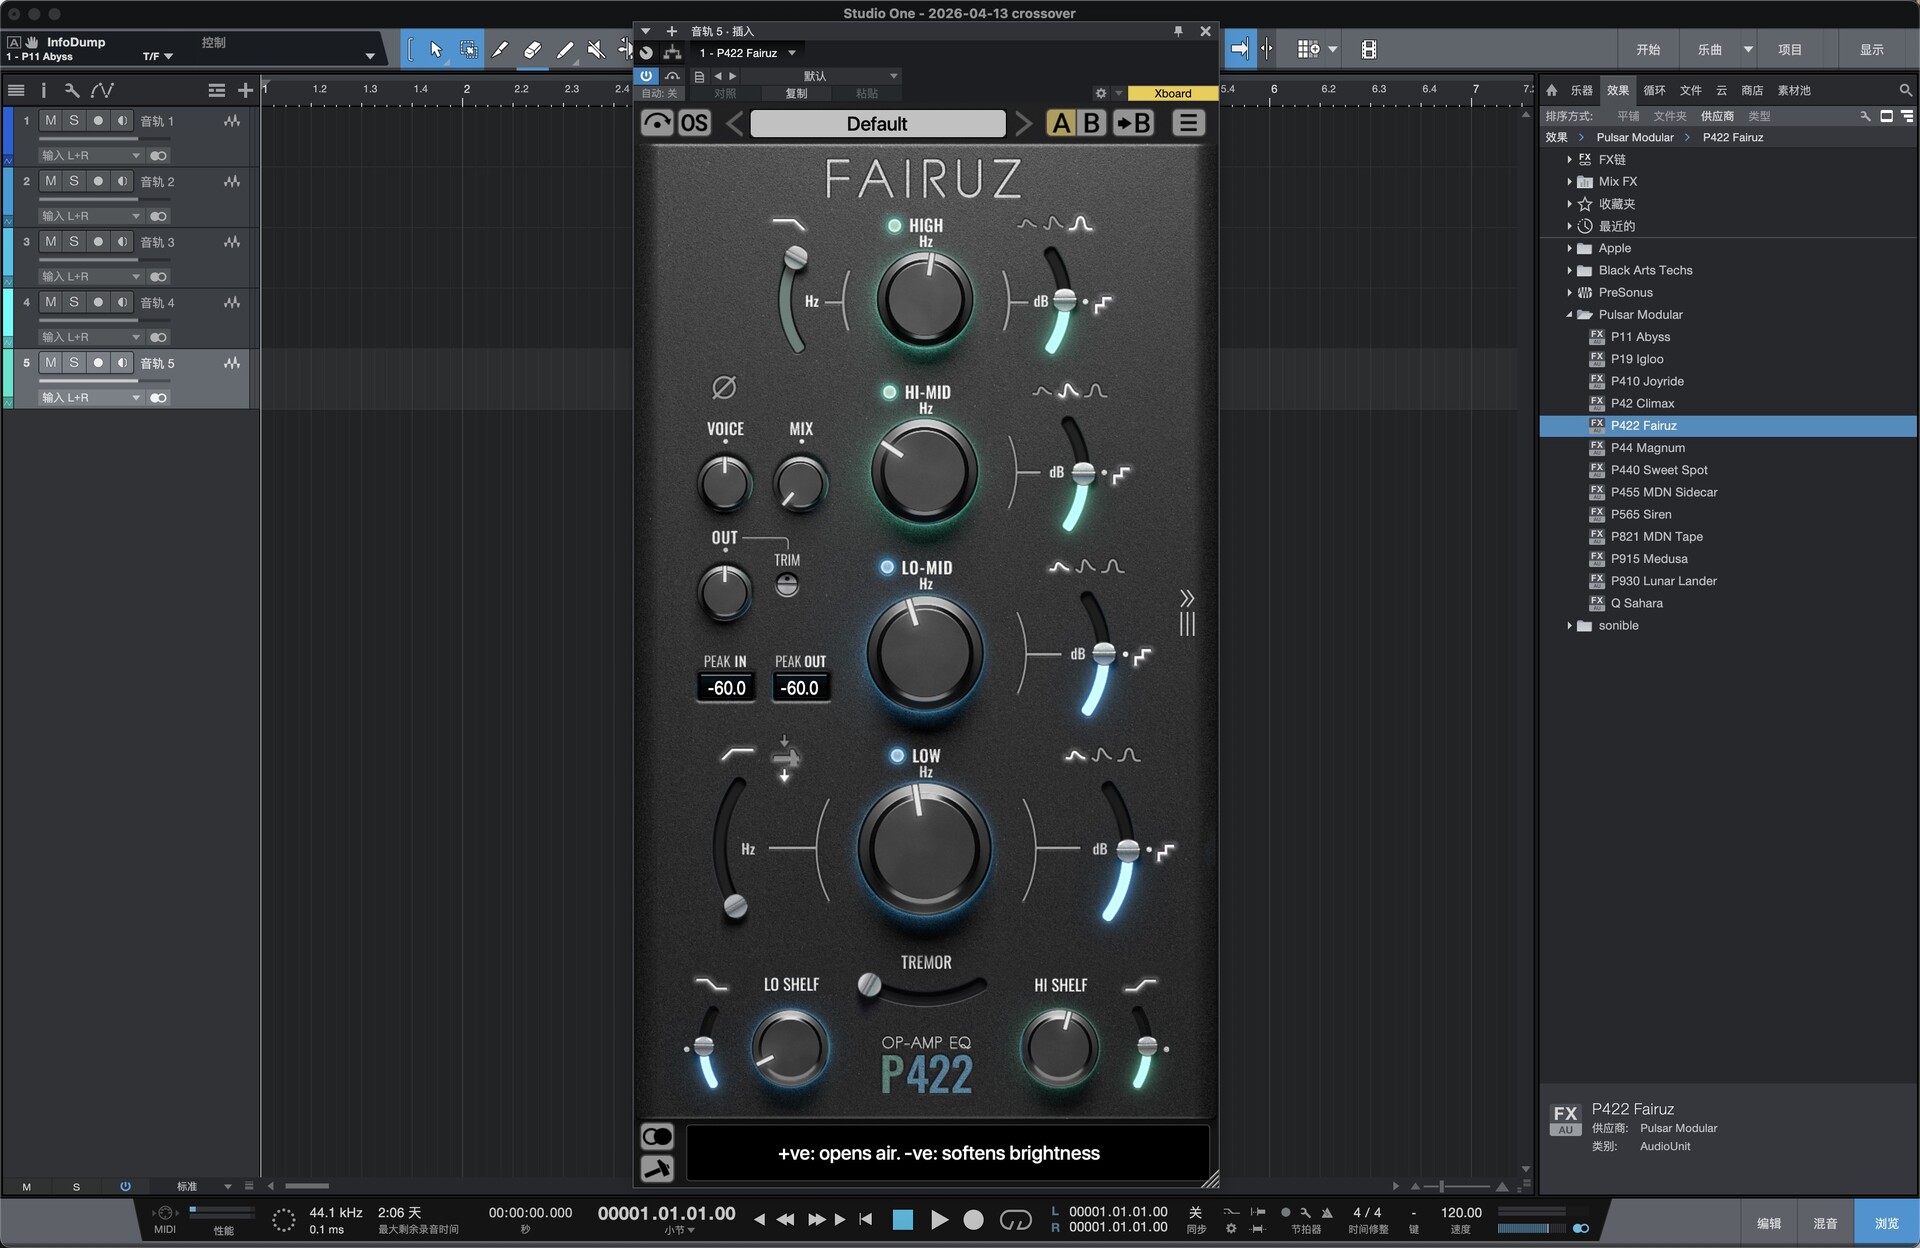
Task: Select the Eraser tool in toolbar
Action: pos(533,49)
